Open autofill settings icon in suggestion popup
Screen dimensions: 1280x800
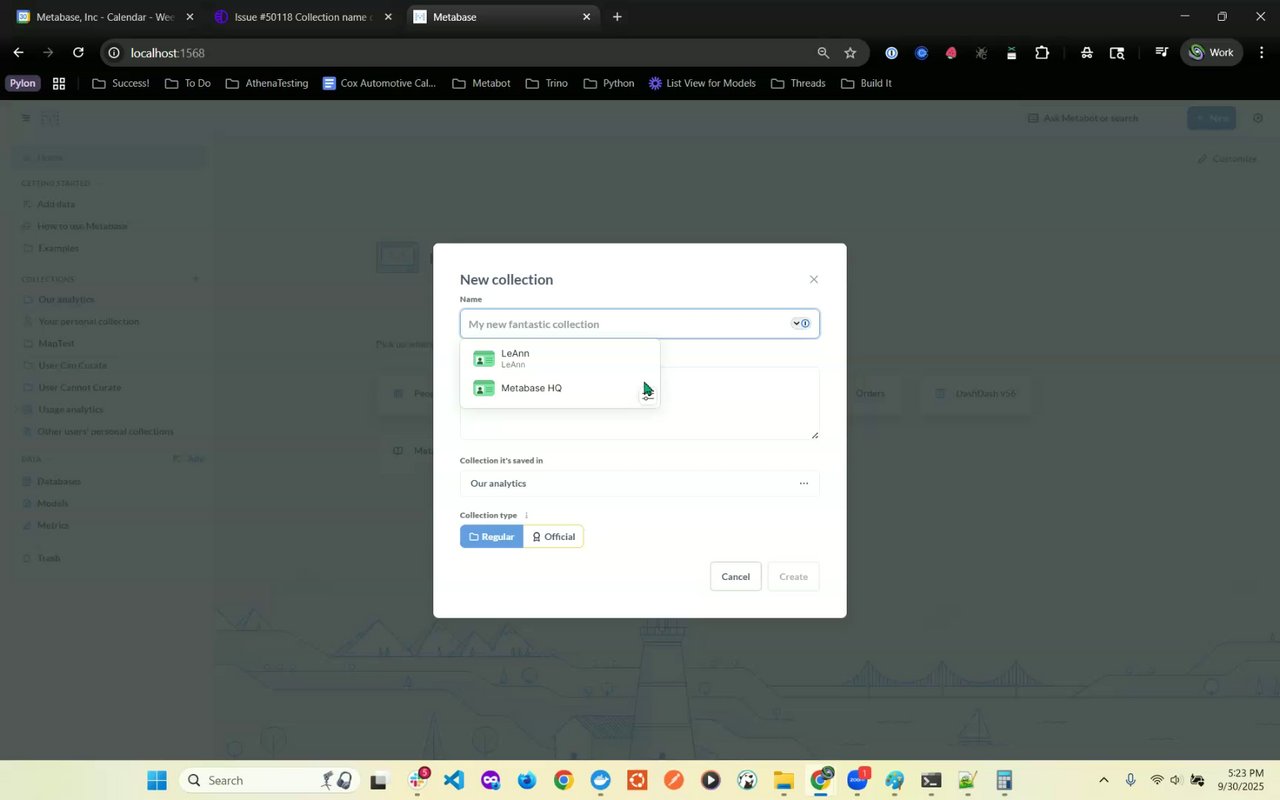647,395
